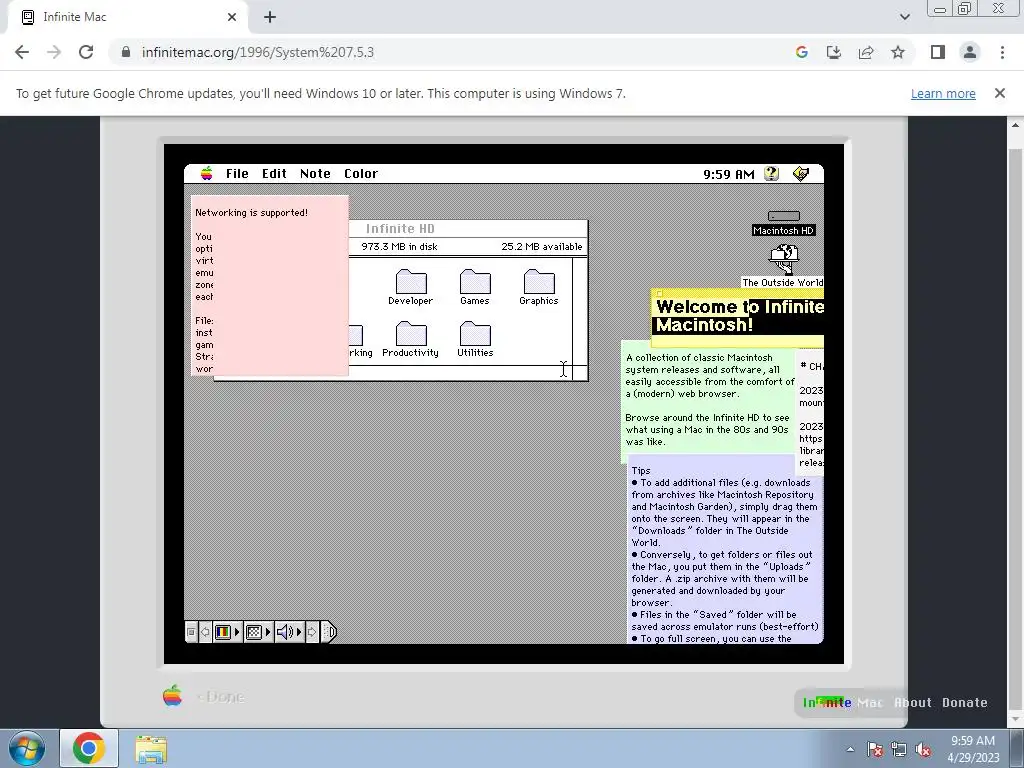The image size is (1024, 768).
Task: Click the Infinite HD window title bar
Action: click(468, 229)
